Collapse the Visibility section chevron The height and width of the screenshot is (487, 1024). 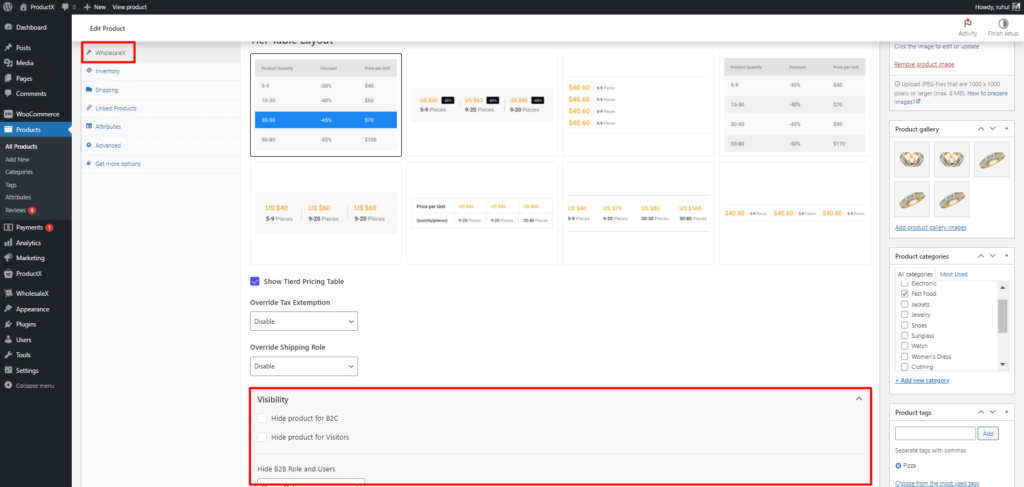pyautogui.click(x=857, y=399)
